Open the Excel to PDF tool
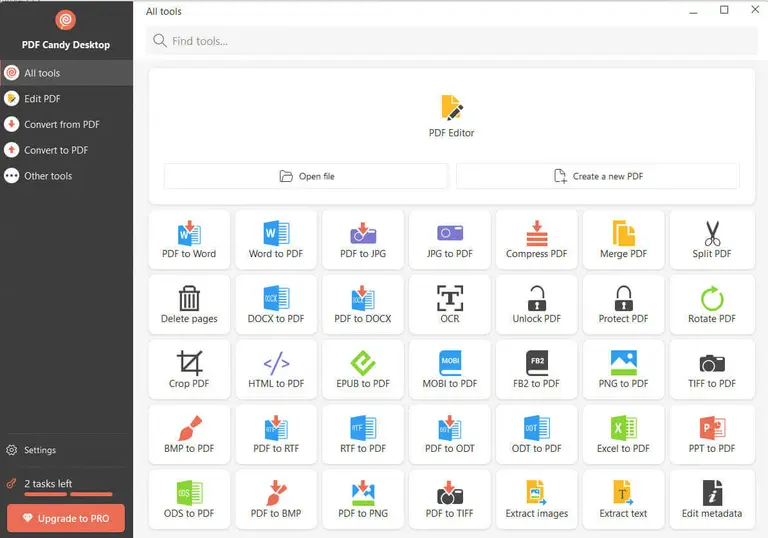This screenshot has width=768, height=538. pos(624,434)
